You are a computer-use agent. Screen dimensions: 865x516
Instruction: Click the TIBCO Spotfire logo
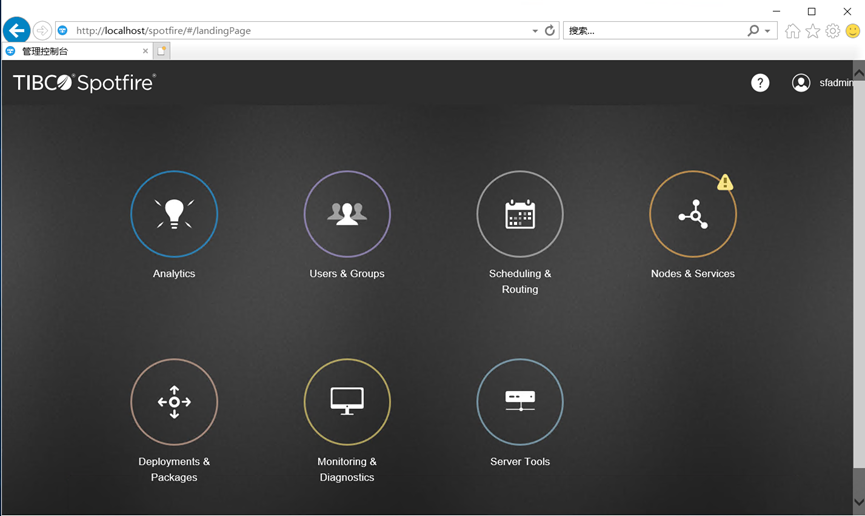pos(84,83)
